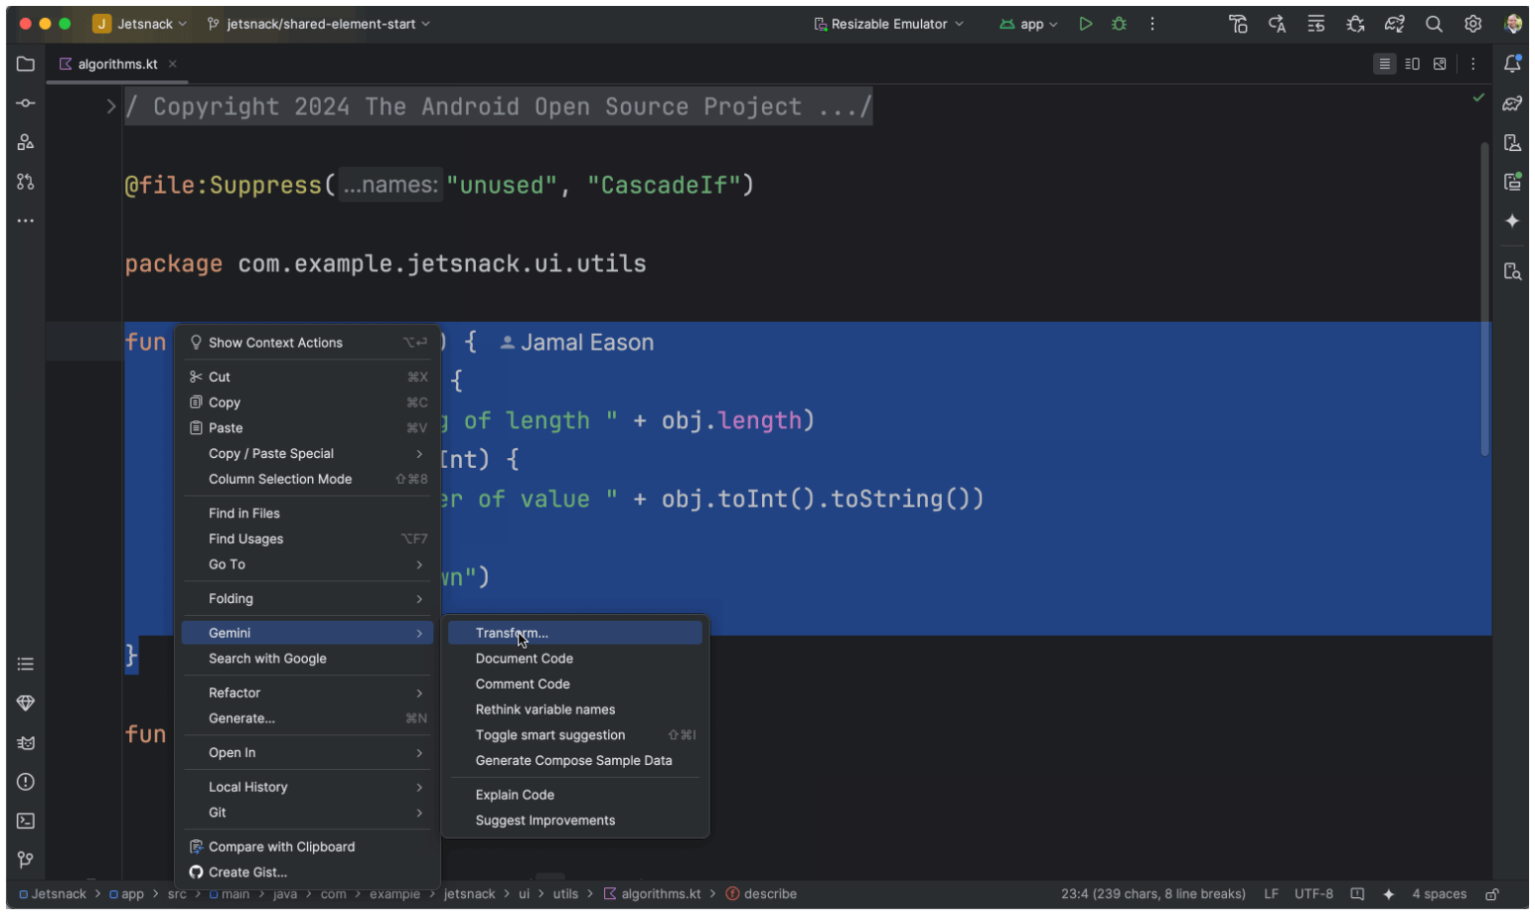Click the Debug app bug icon

1119,24
